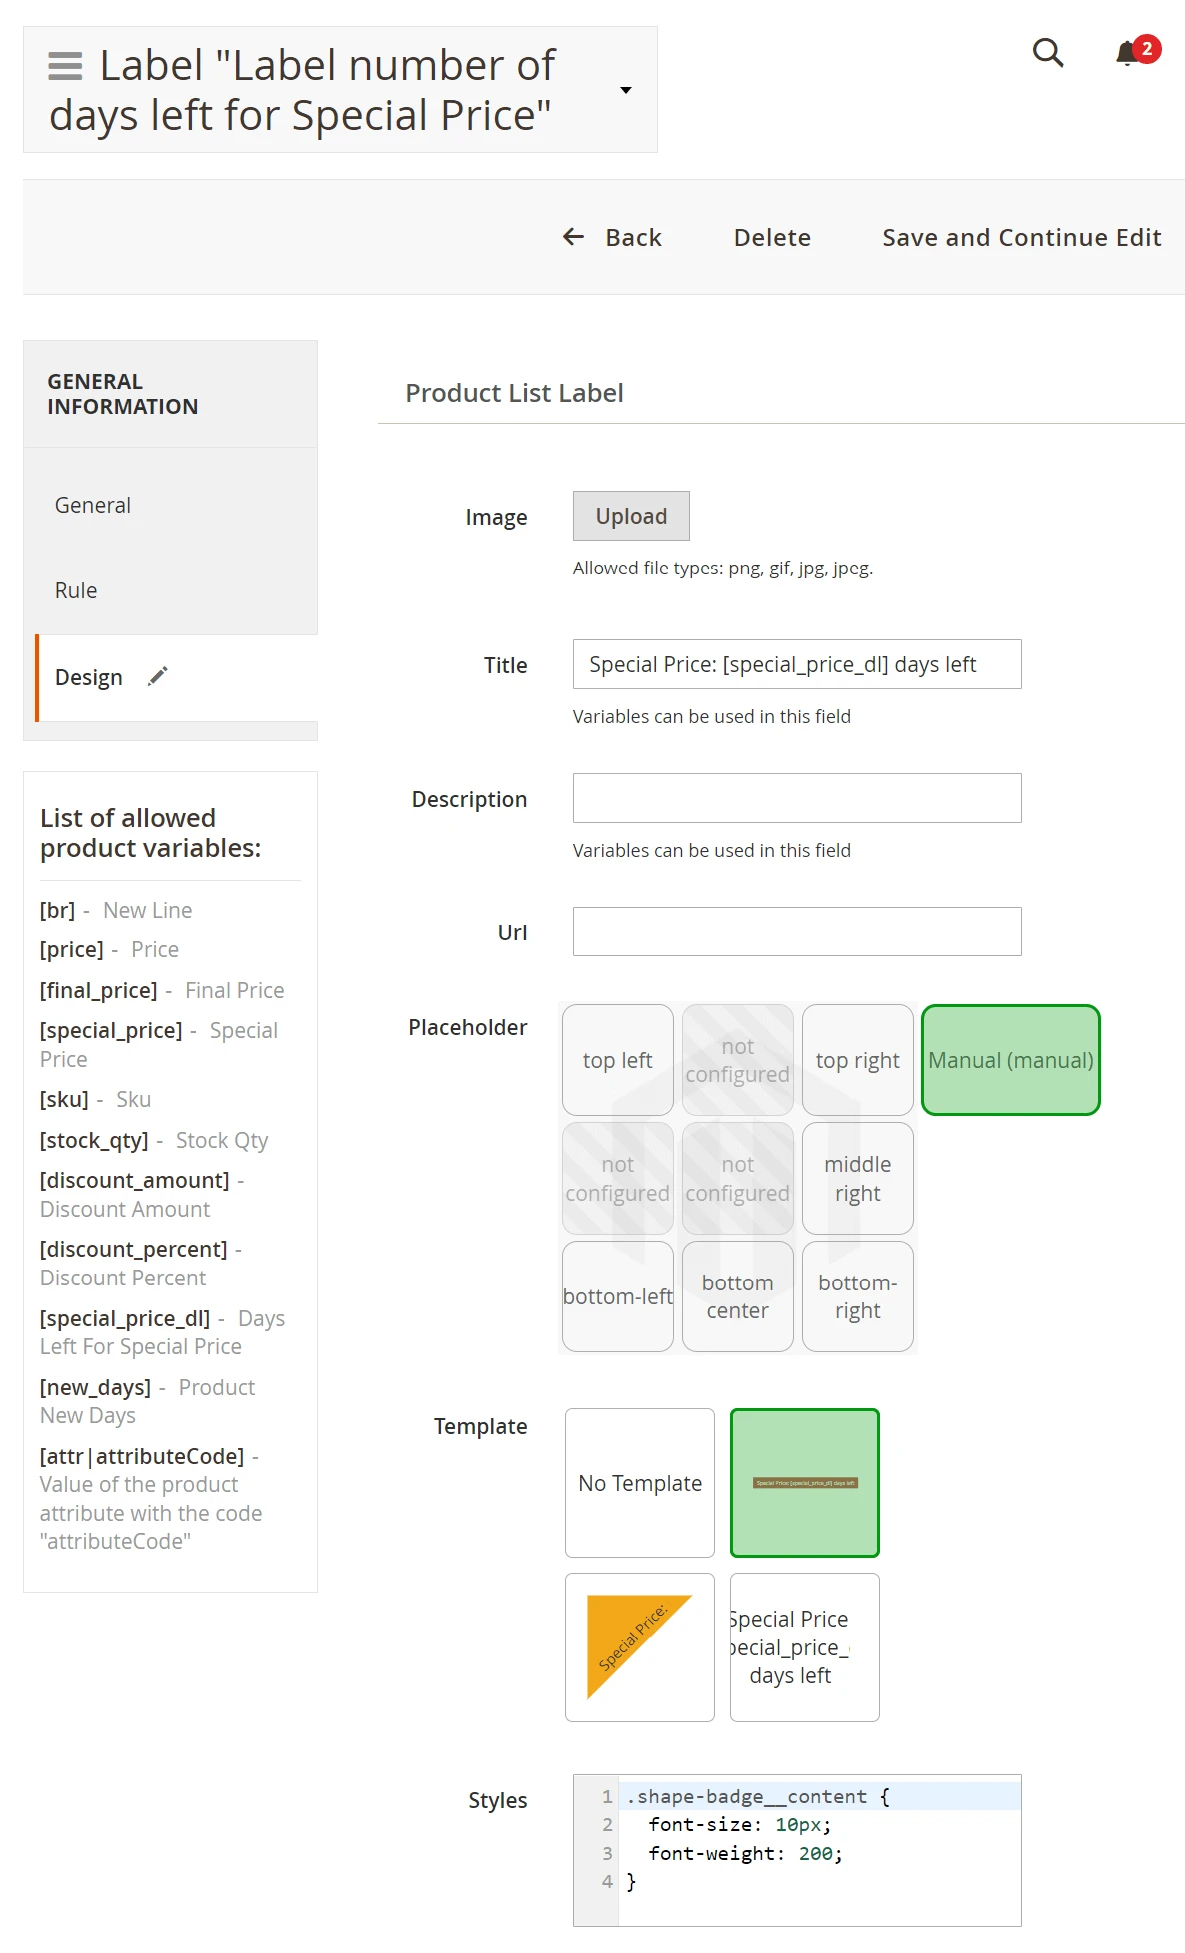
Task: Click the Upload image button
Action: pos(631,516)
